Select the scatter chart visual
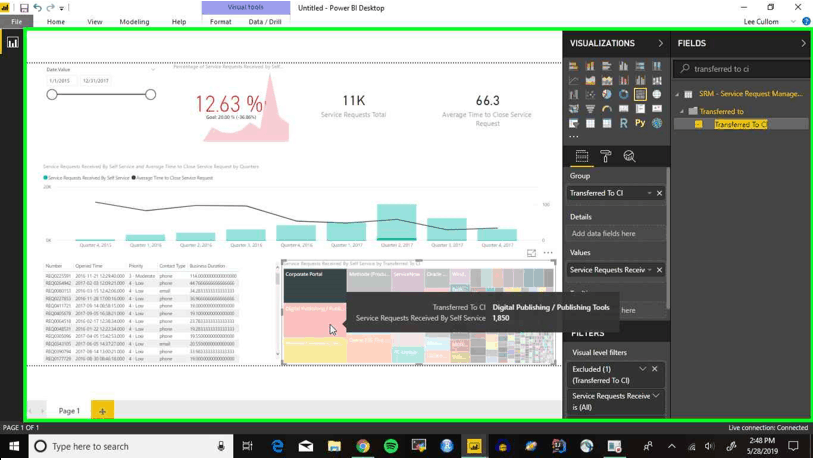The width and height of the screenshot is (815, 460). [x=590, y=95]
